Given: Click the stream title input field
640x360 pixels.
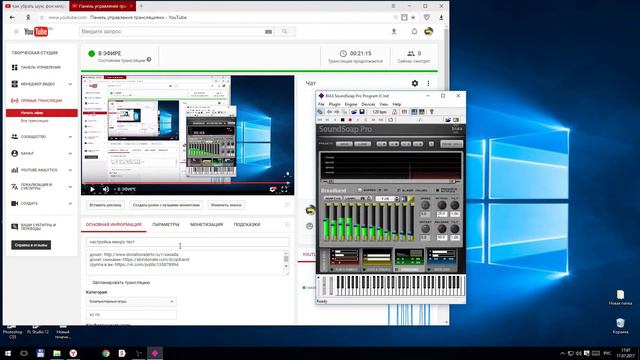Looking at the screenshot, I should [187, 242].
